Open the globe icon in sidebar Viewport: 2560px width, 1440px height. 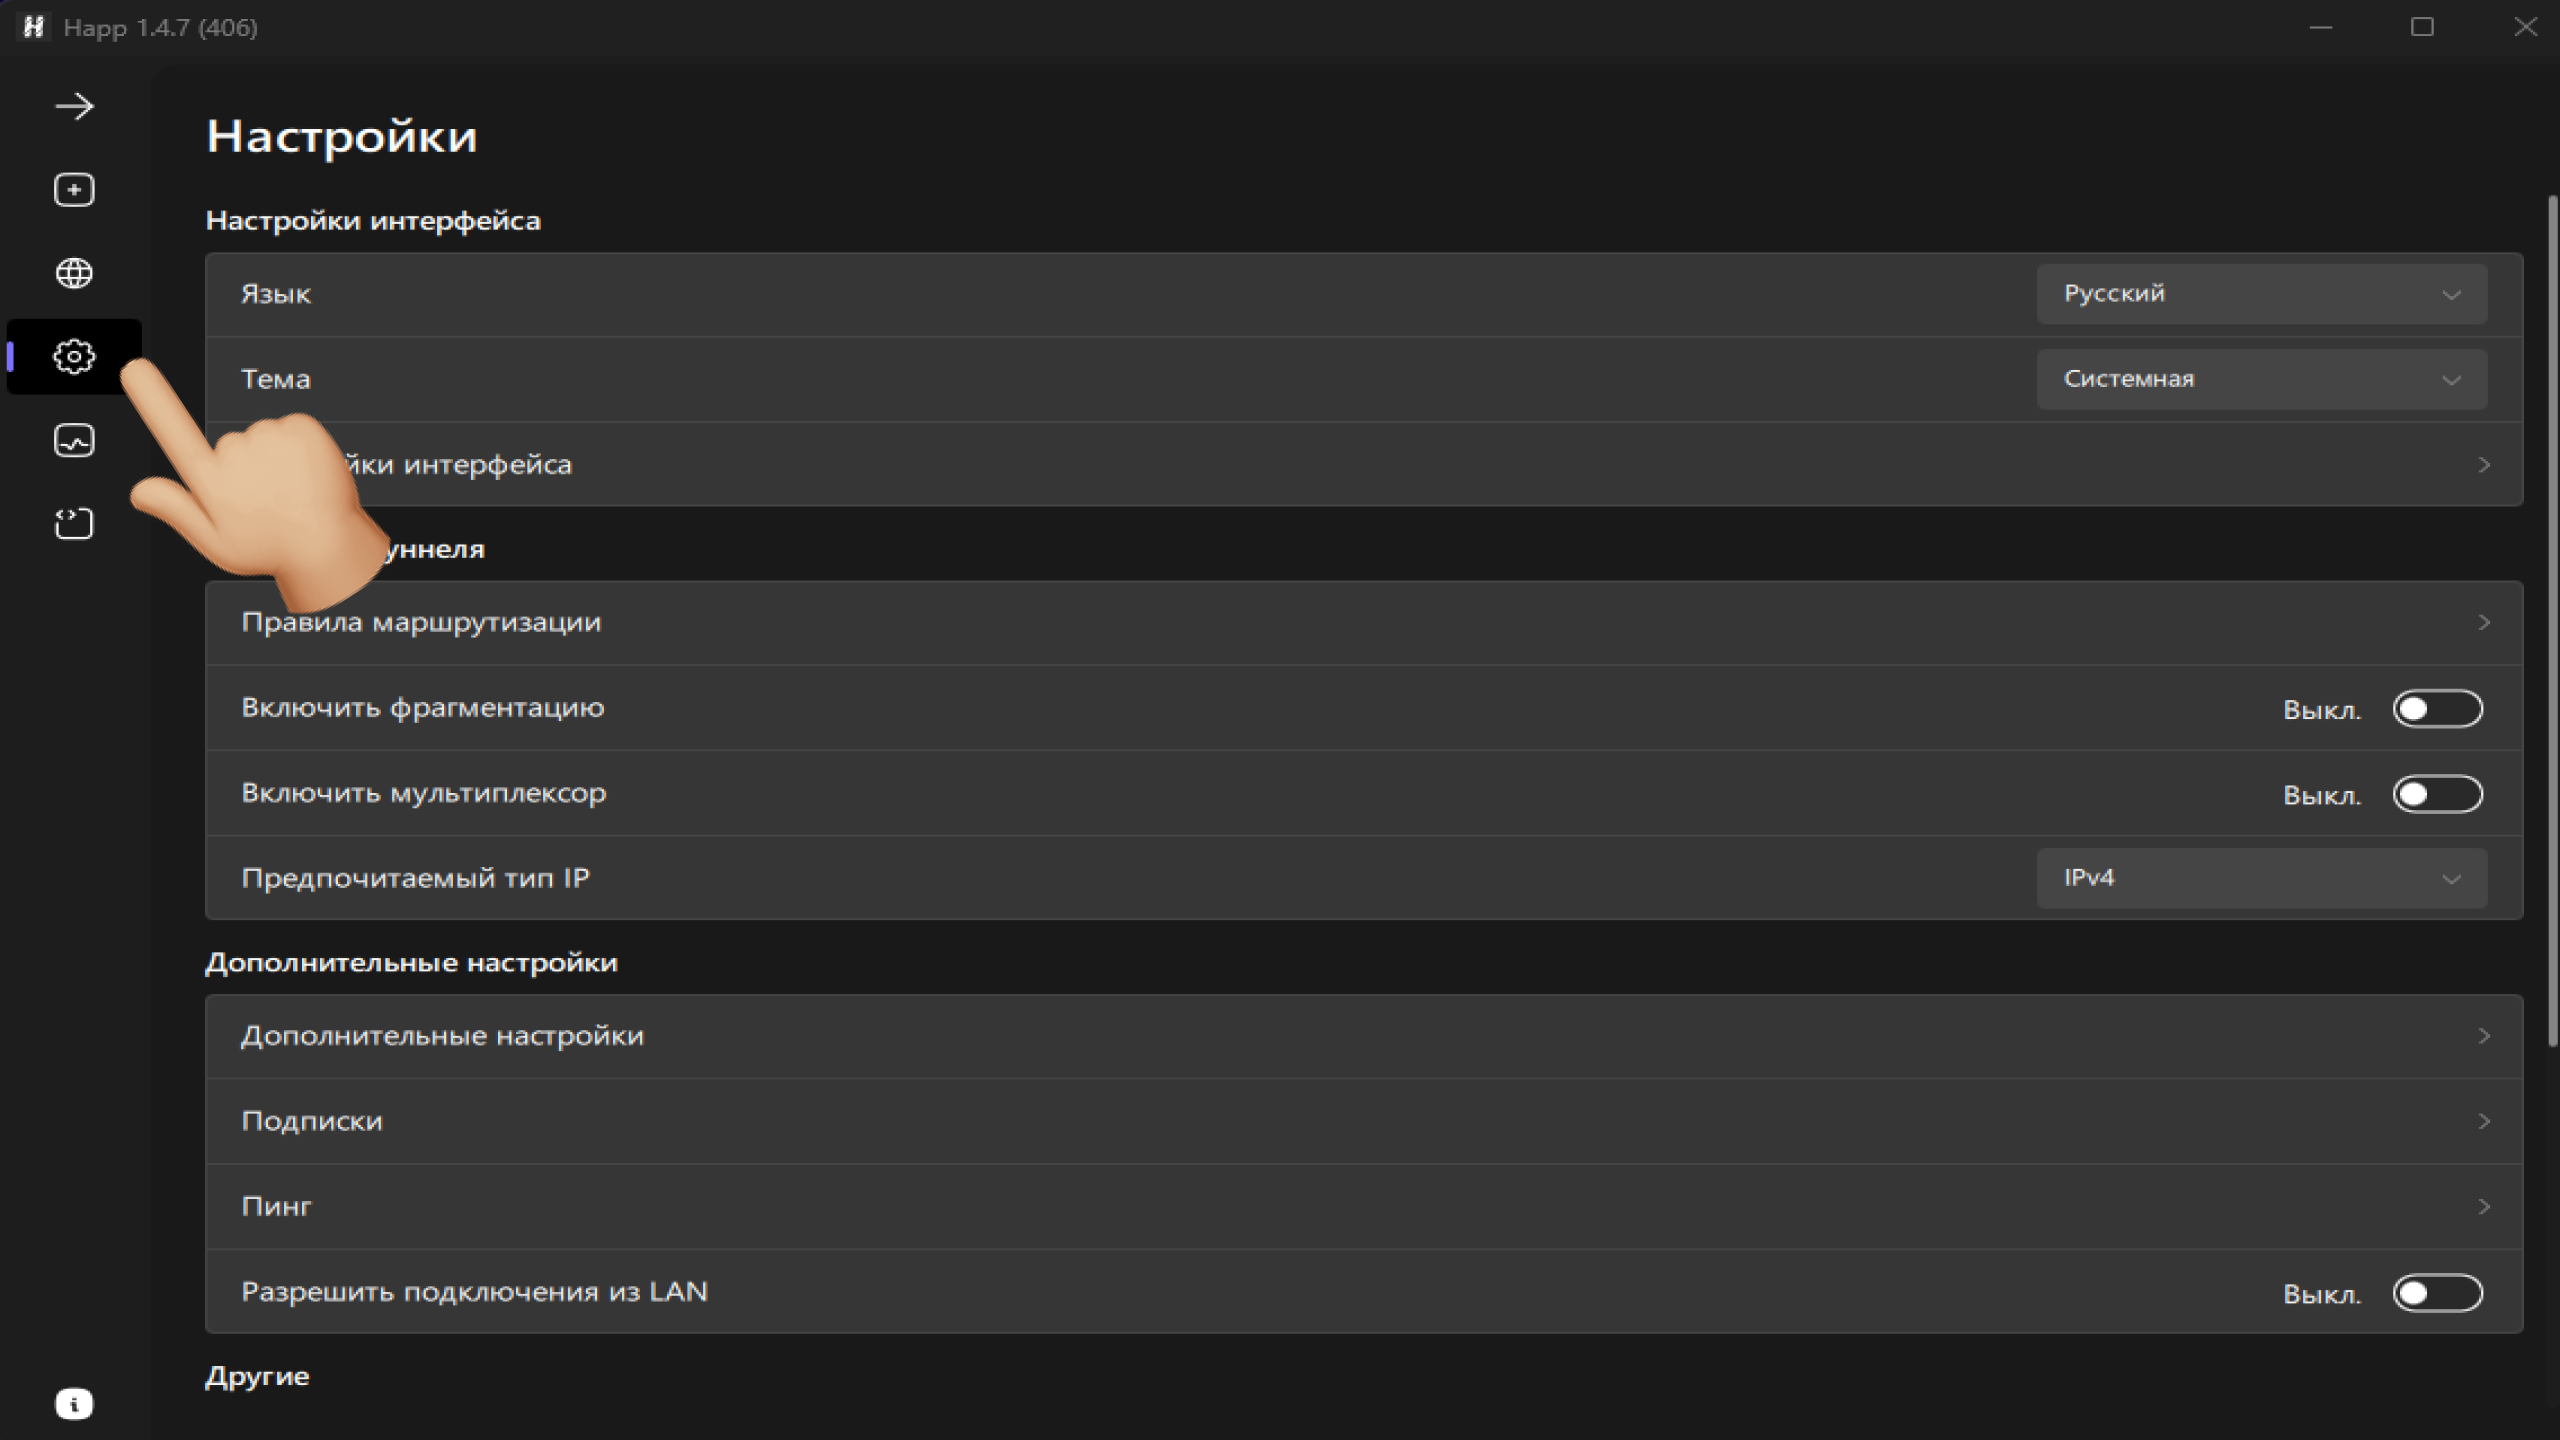tap(74, 273)
